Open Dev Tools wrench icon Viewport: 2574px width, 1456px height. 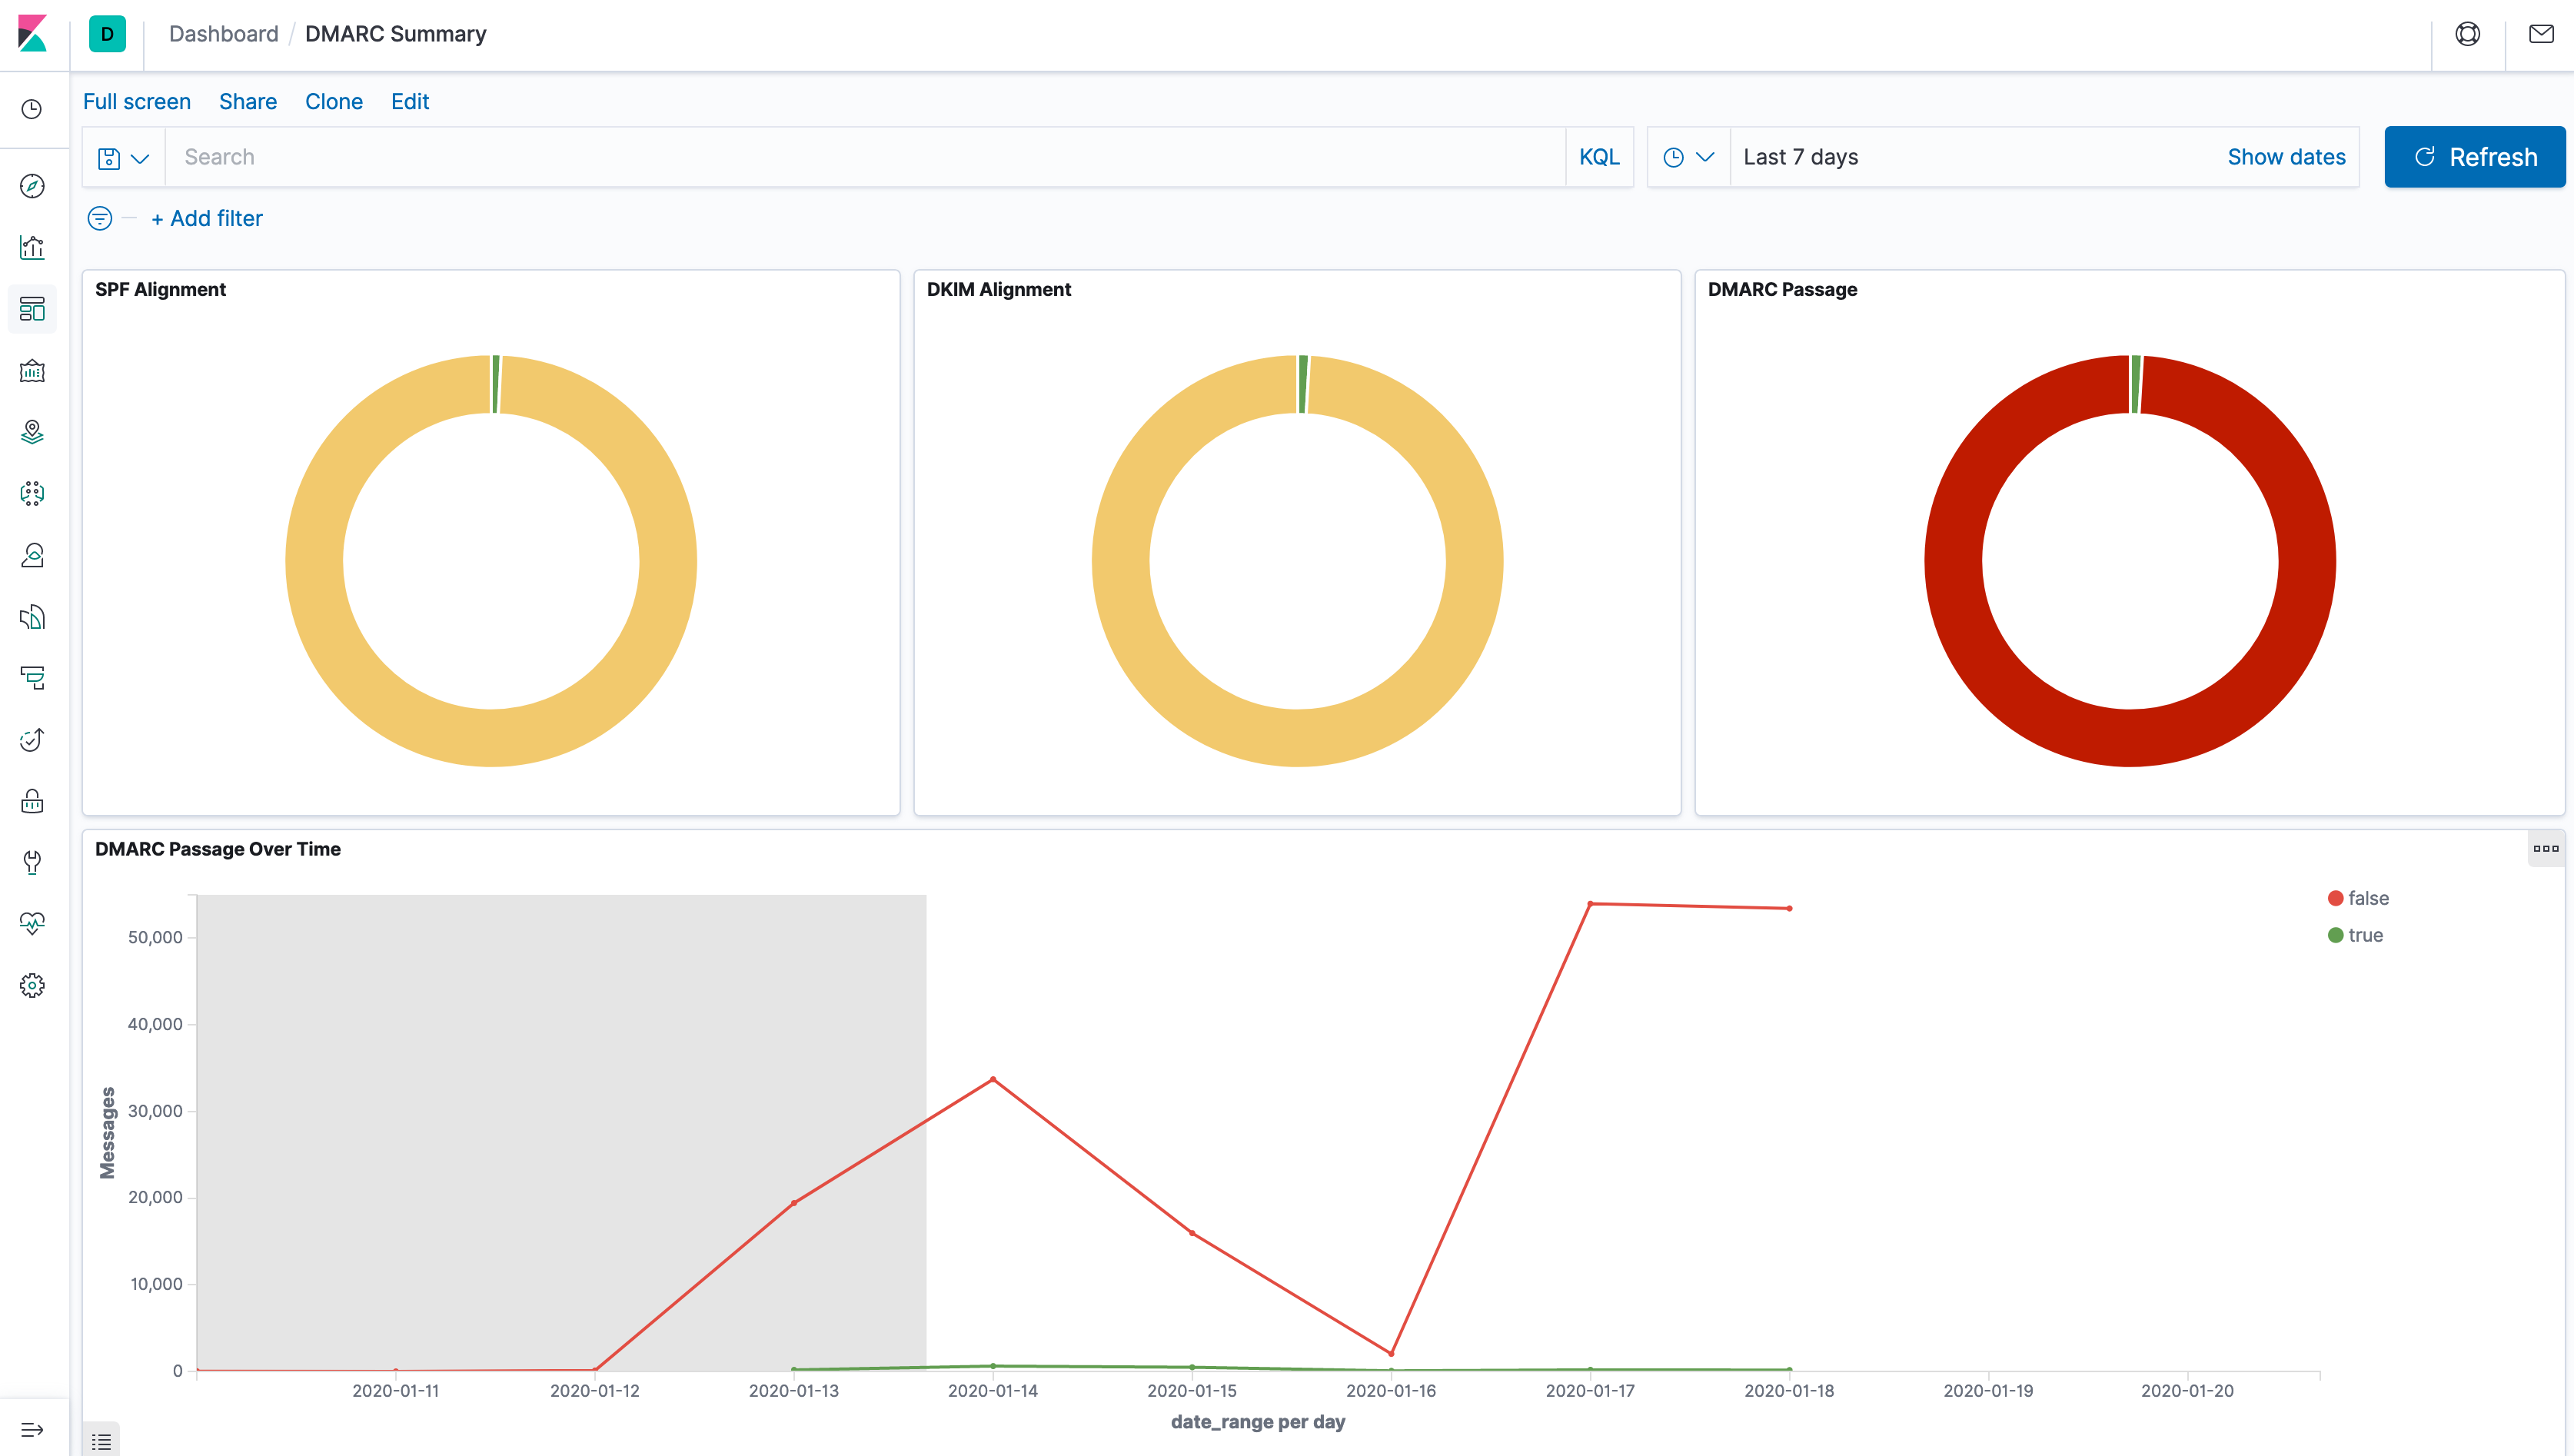click(32, 862)
